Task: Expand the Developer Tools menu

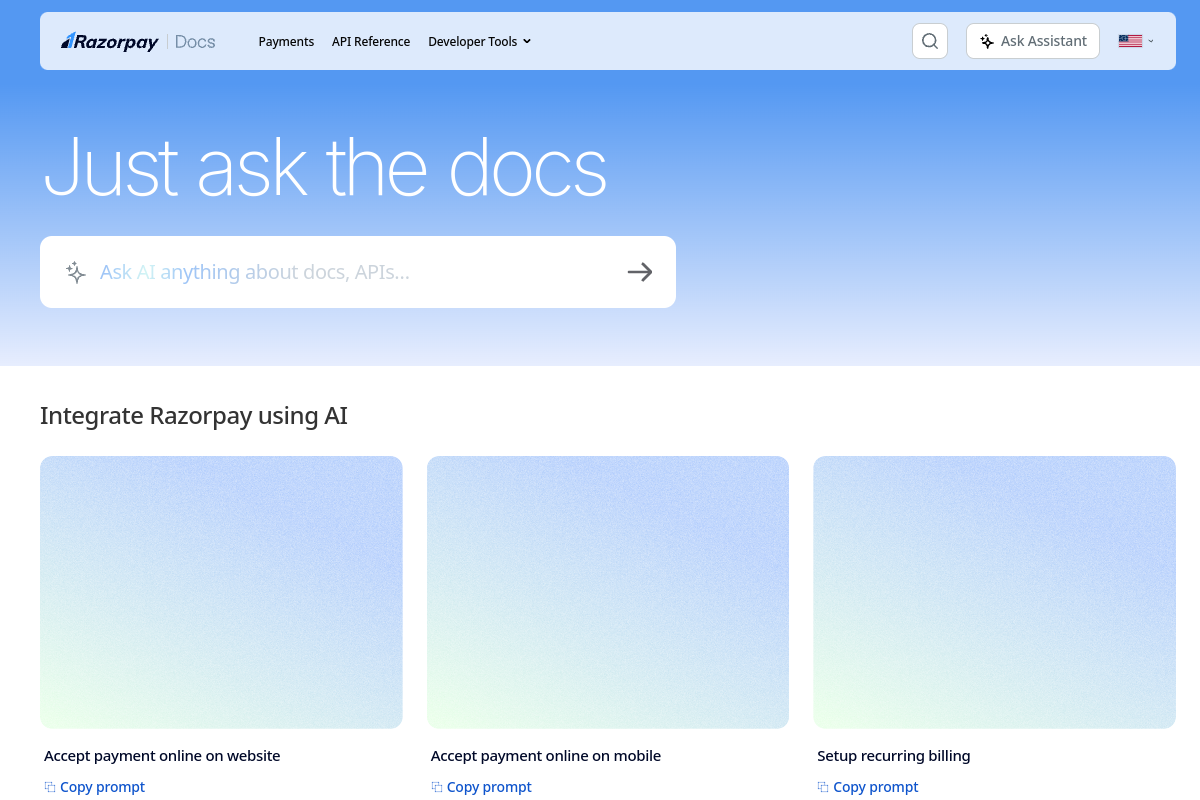Action: coord(480,41)
